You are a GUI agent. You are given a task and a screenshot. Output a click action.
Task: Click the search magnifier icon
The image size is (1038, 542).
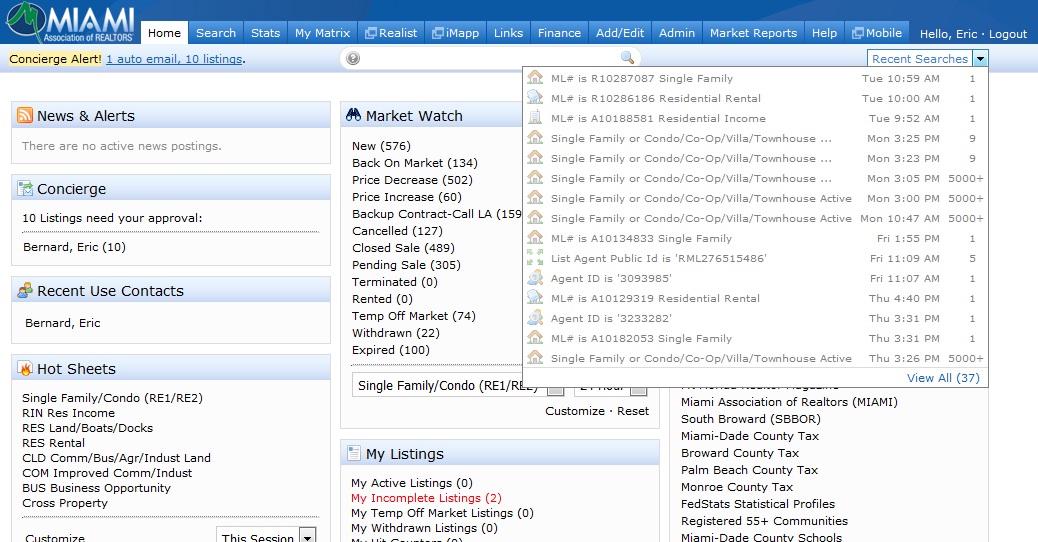click(x=627, y=58)
